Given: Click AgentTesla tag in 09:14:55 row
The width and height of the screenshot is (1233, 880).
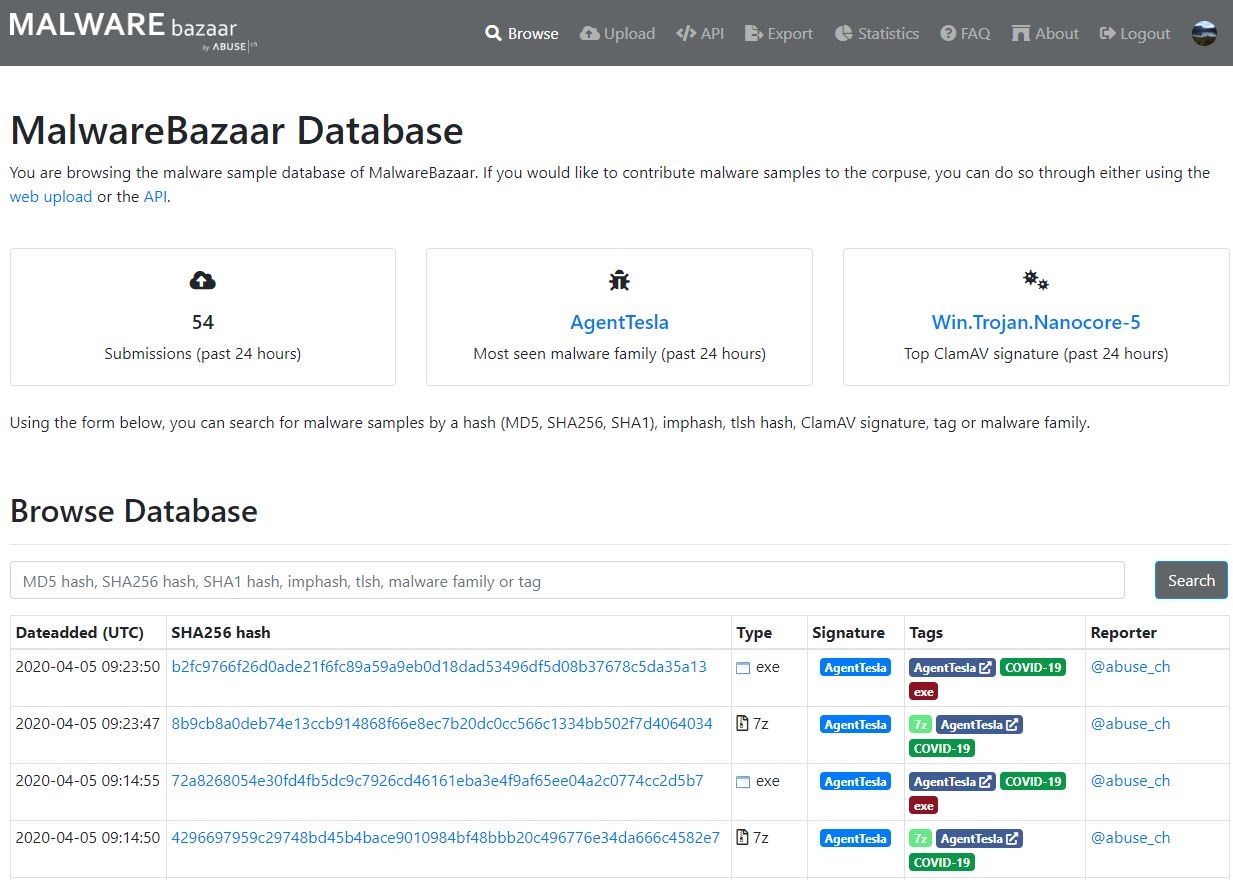Looking at the screenshot, I should (x=952, y=782).
